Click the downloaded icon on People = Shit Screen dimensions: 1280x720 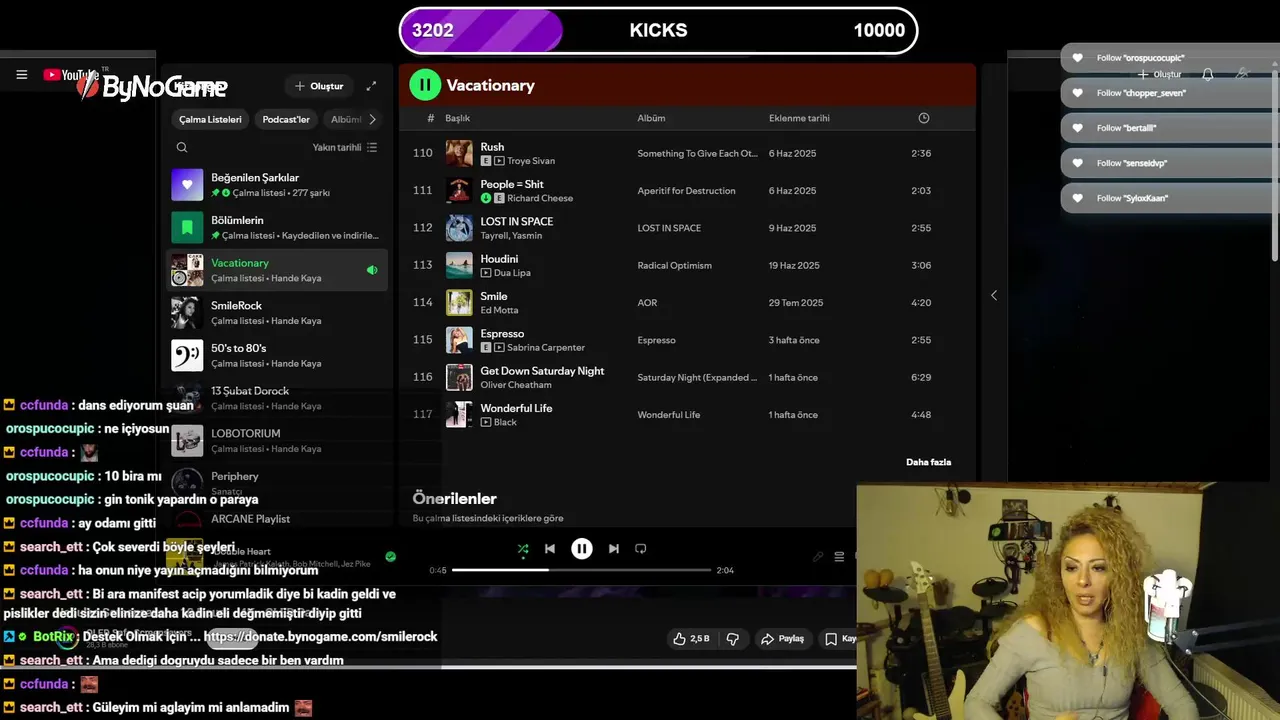click(486, 198)
